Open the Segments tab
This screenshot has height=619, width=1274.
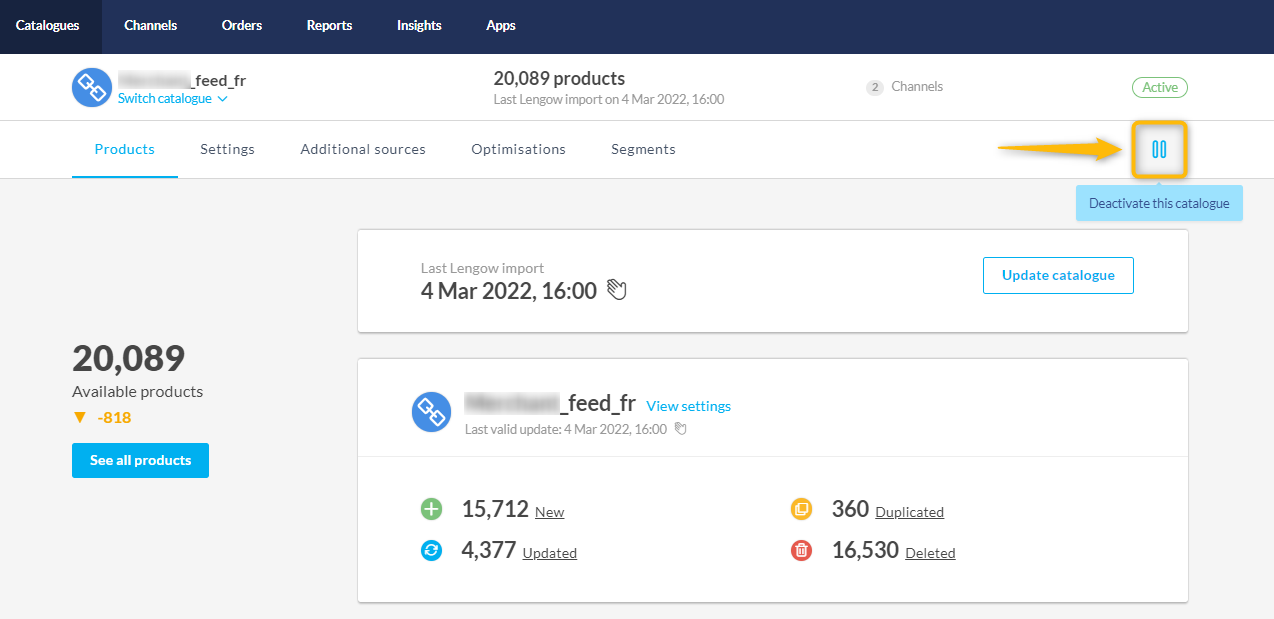click(x=643, y=150)
